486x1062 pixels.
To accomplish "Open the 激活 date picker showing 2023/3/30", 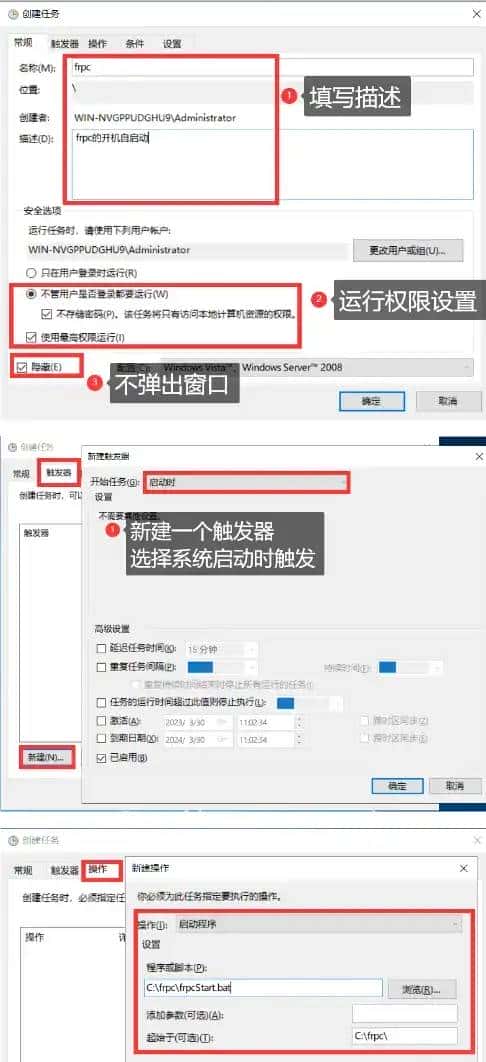I will pos(198,721).
